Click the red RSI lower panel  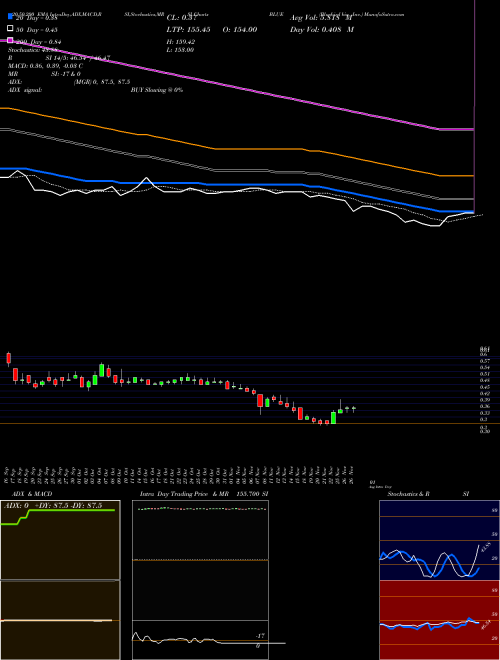tap(439, 620)
